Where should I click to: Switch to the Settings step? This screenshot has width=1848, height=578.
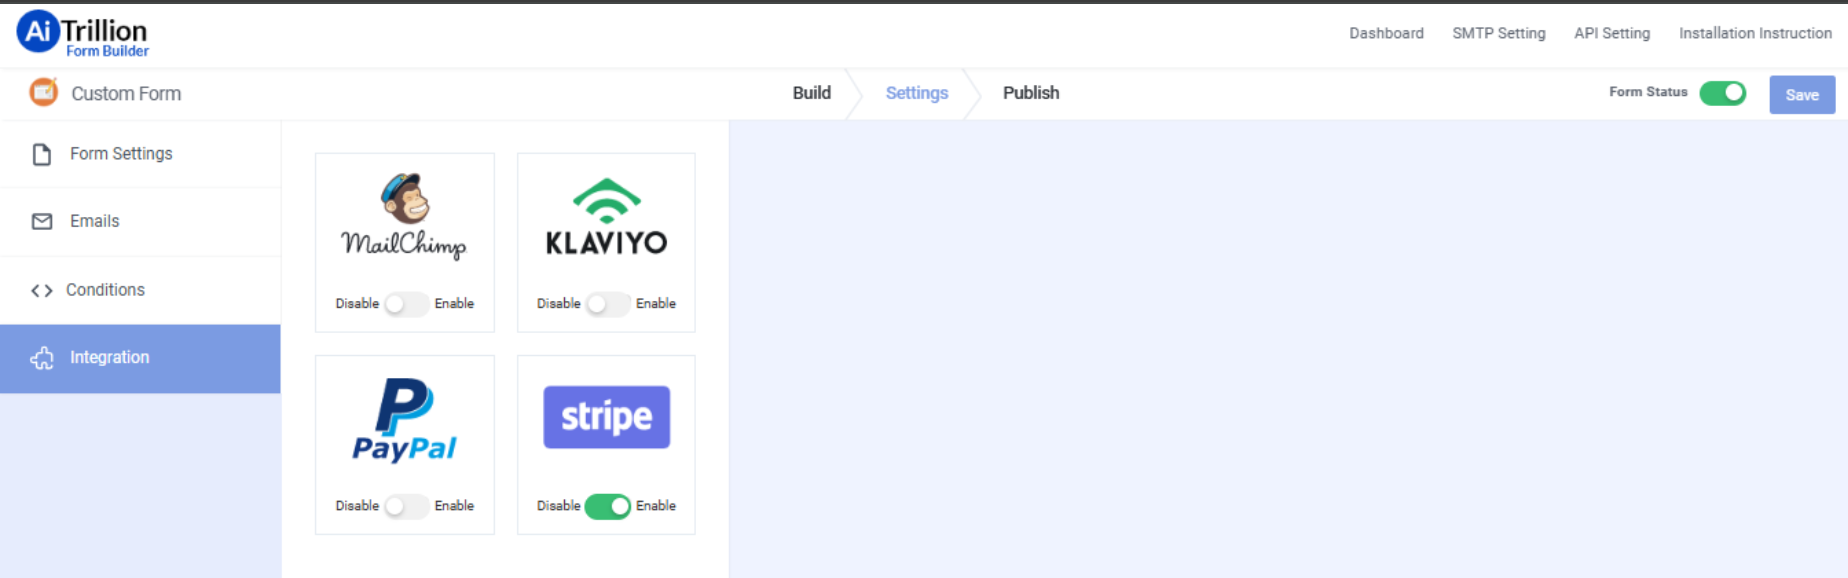917,93
